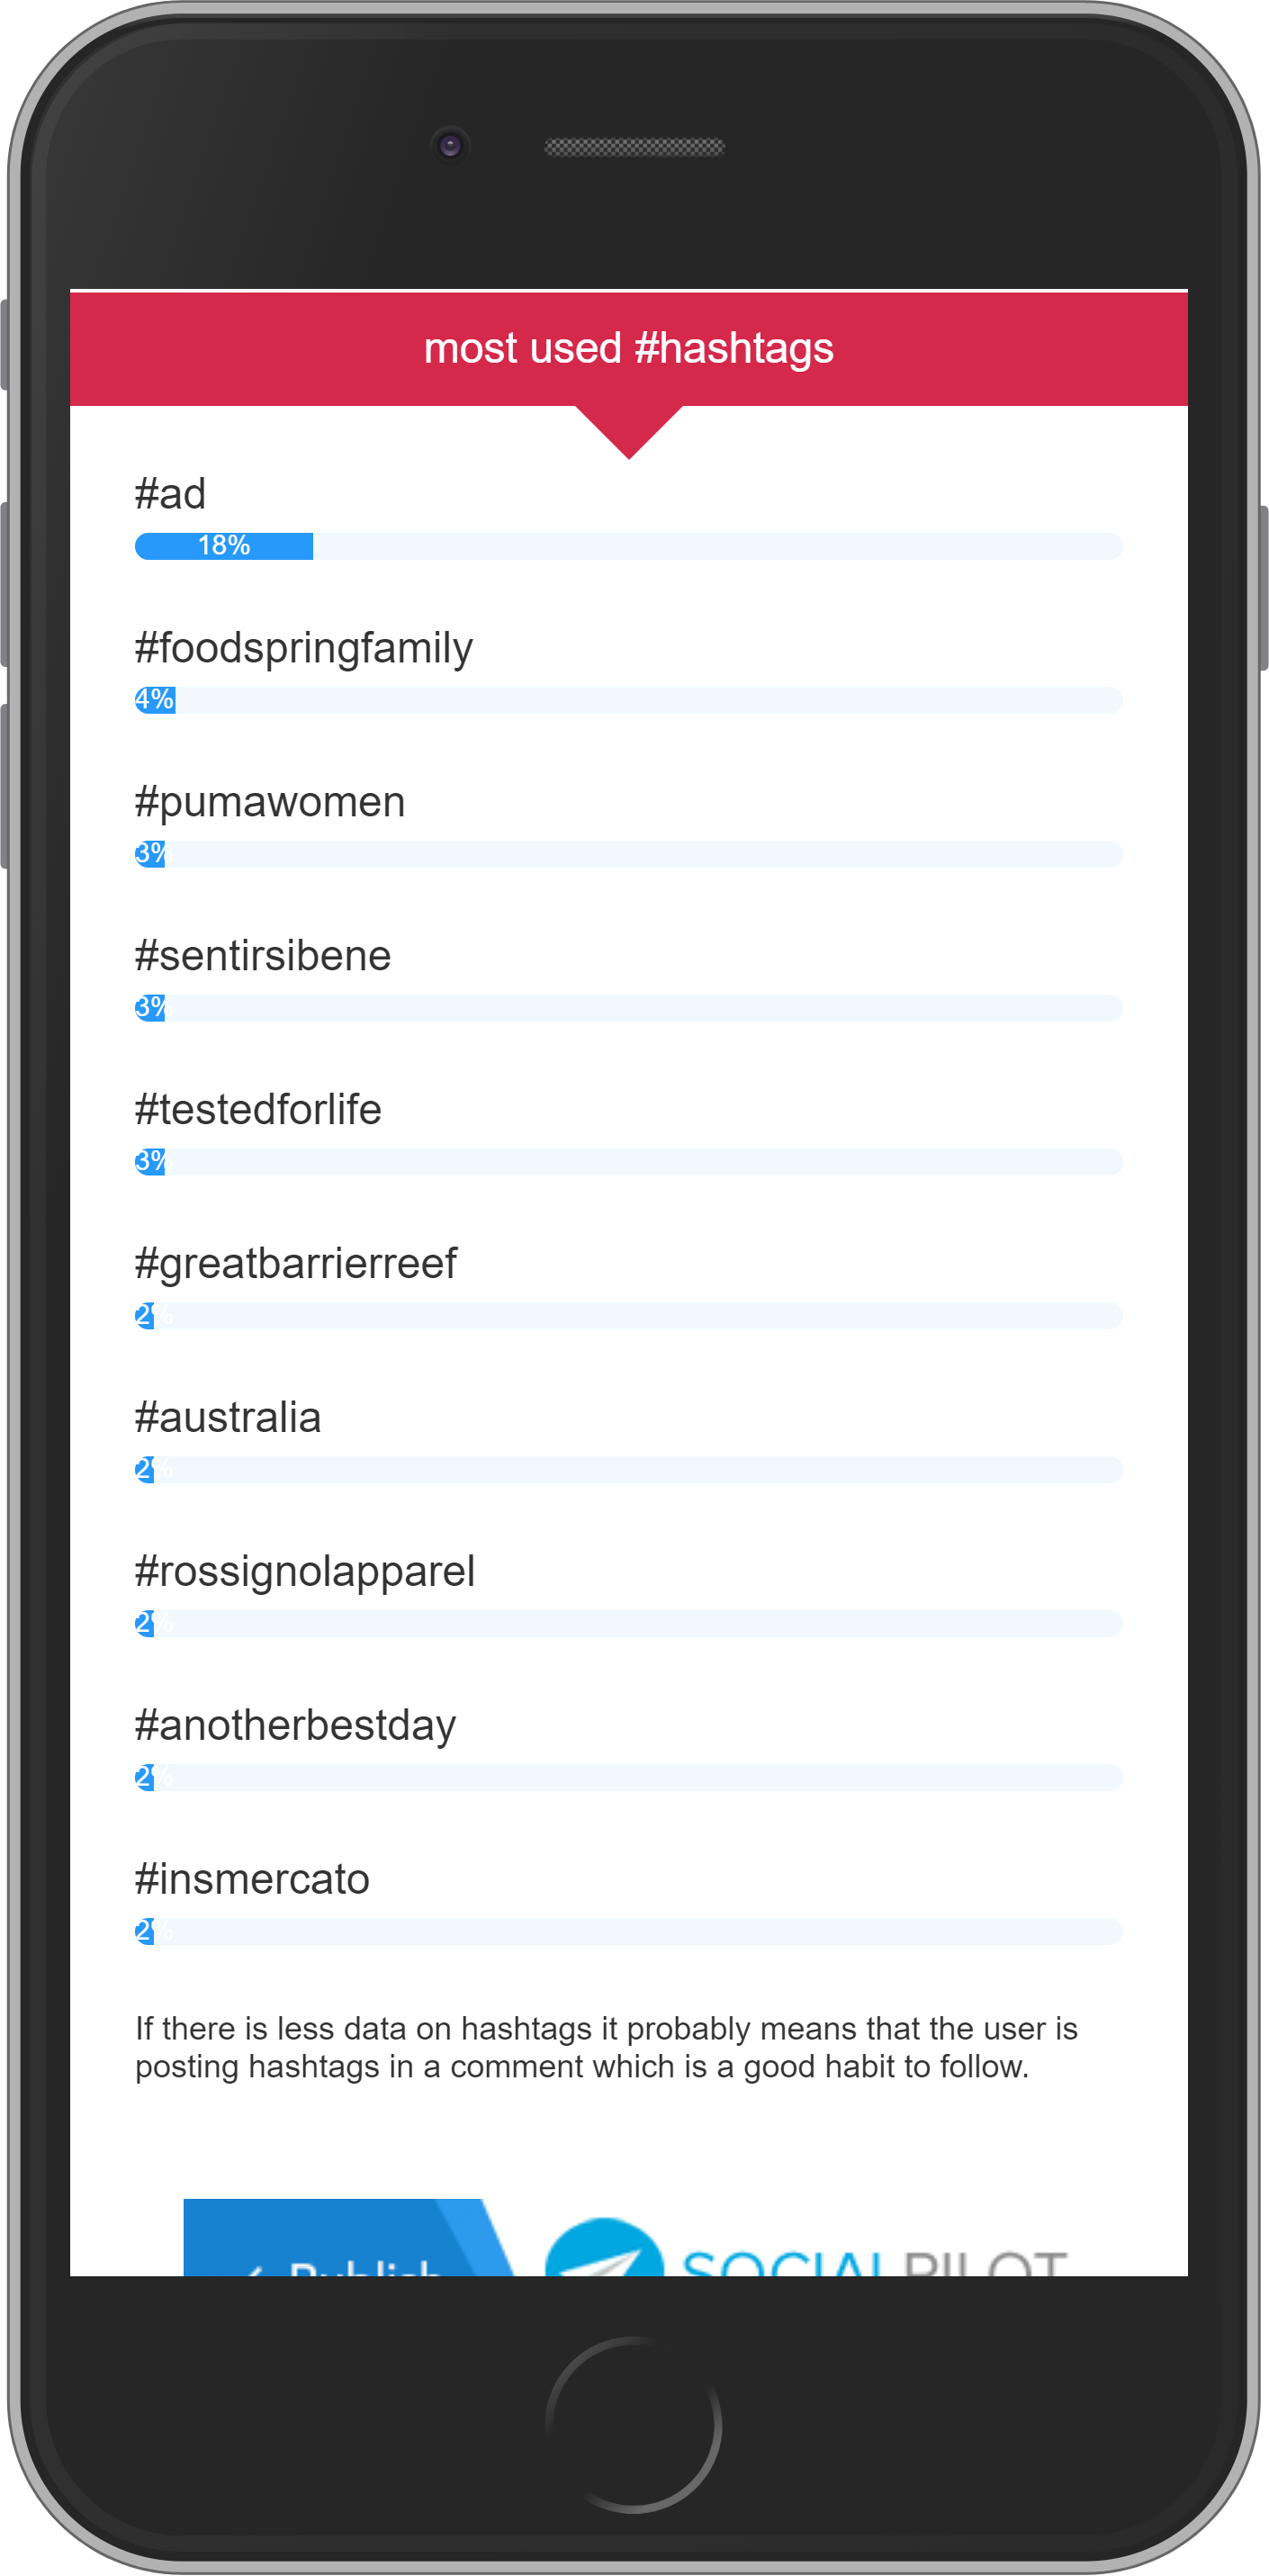Viewport: 1269px width, 2576px height.
Task: Select the #pumawomen 3% usage bar
Action: tap(628, 854)
